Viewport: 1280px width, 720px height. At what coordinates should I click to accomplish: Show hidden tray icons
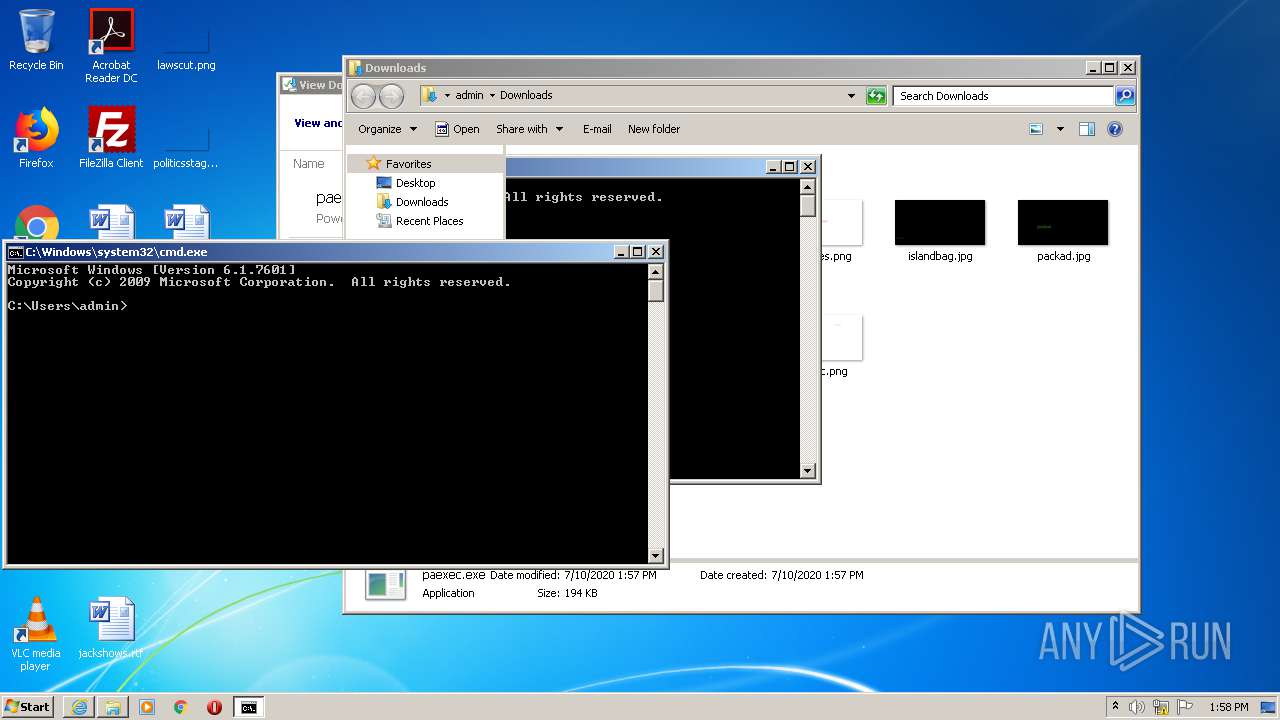point(1116,707)
